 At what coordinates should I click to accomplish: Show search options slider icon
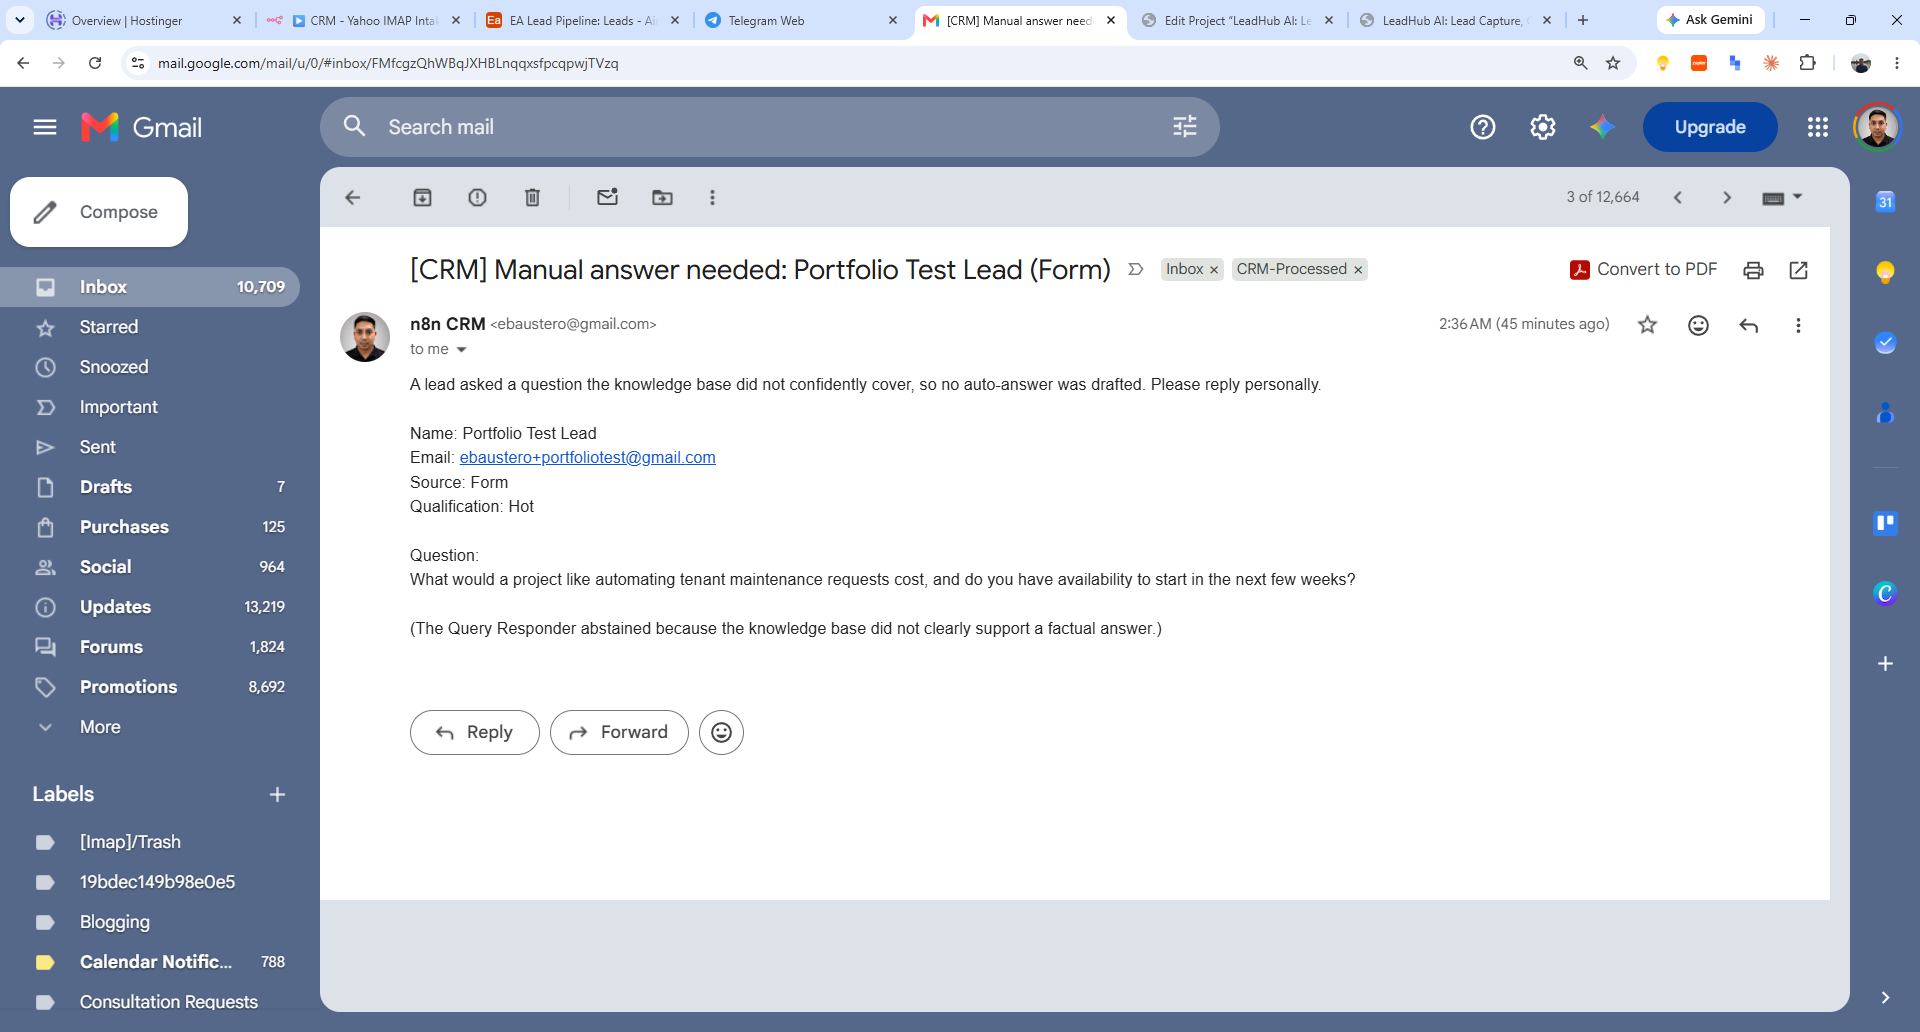pos(1184,127)
